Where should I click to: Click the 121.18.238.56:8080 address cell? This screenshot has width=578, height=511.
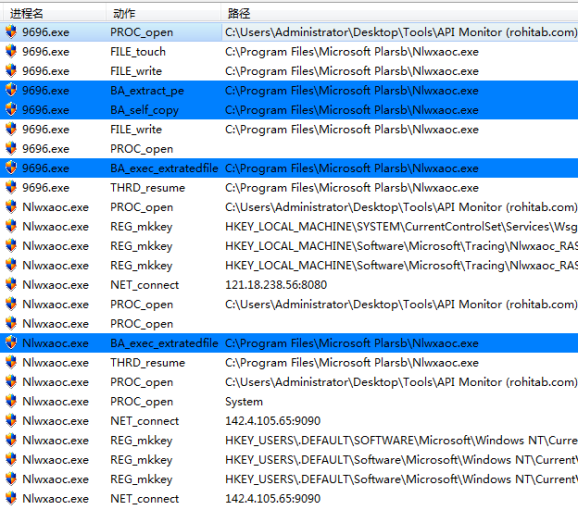(x=276, y=285)
